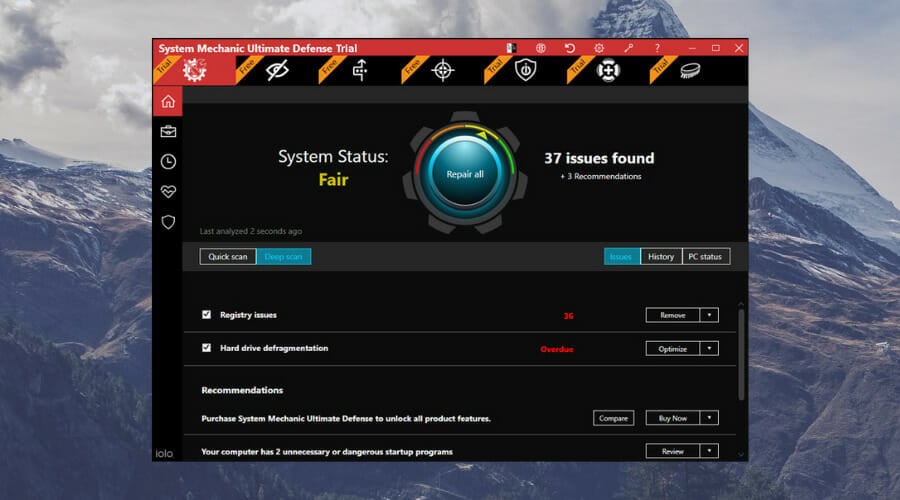Screen dimensions: 900x500
Task: Click the Compare button
Action: pos(614,418)
